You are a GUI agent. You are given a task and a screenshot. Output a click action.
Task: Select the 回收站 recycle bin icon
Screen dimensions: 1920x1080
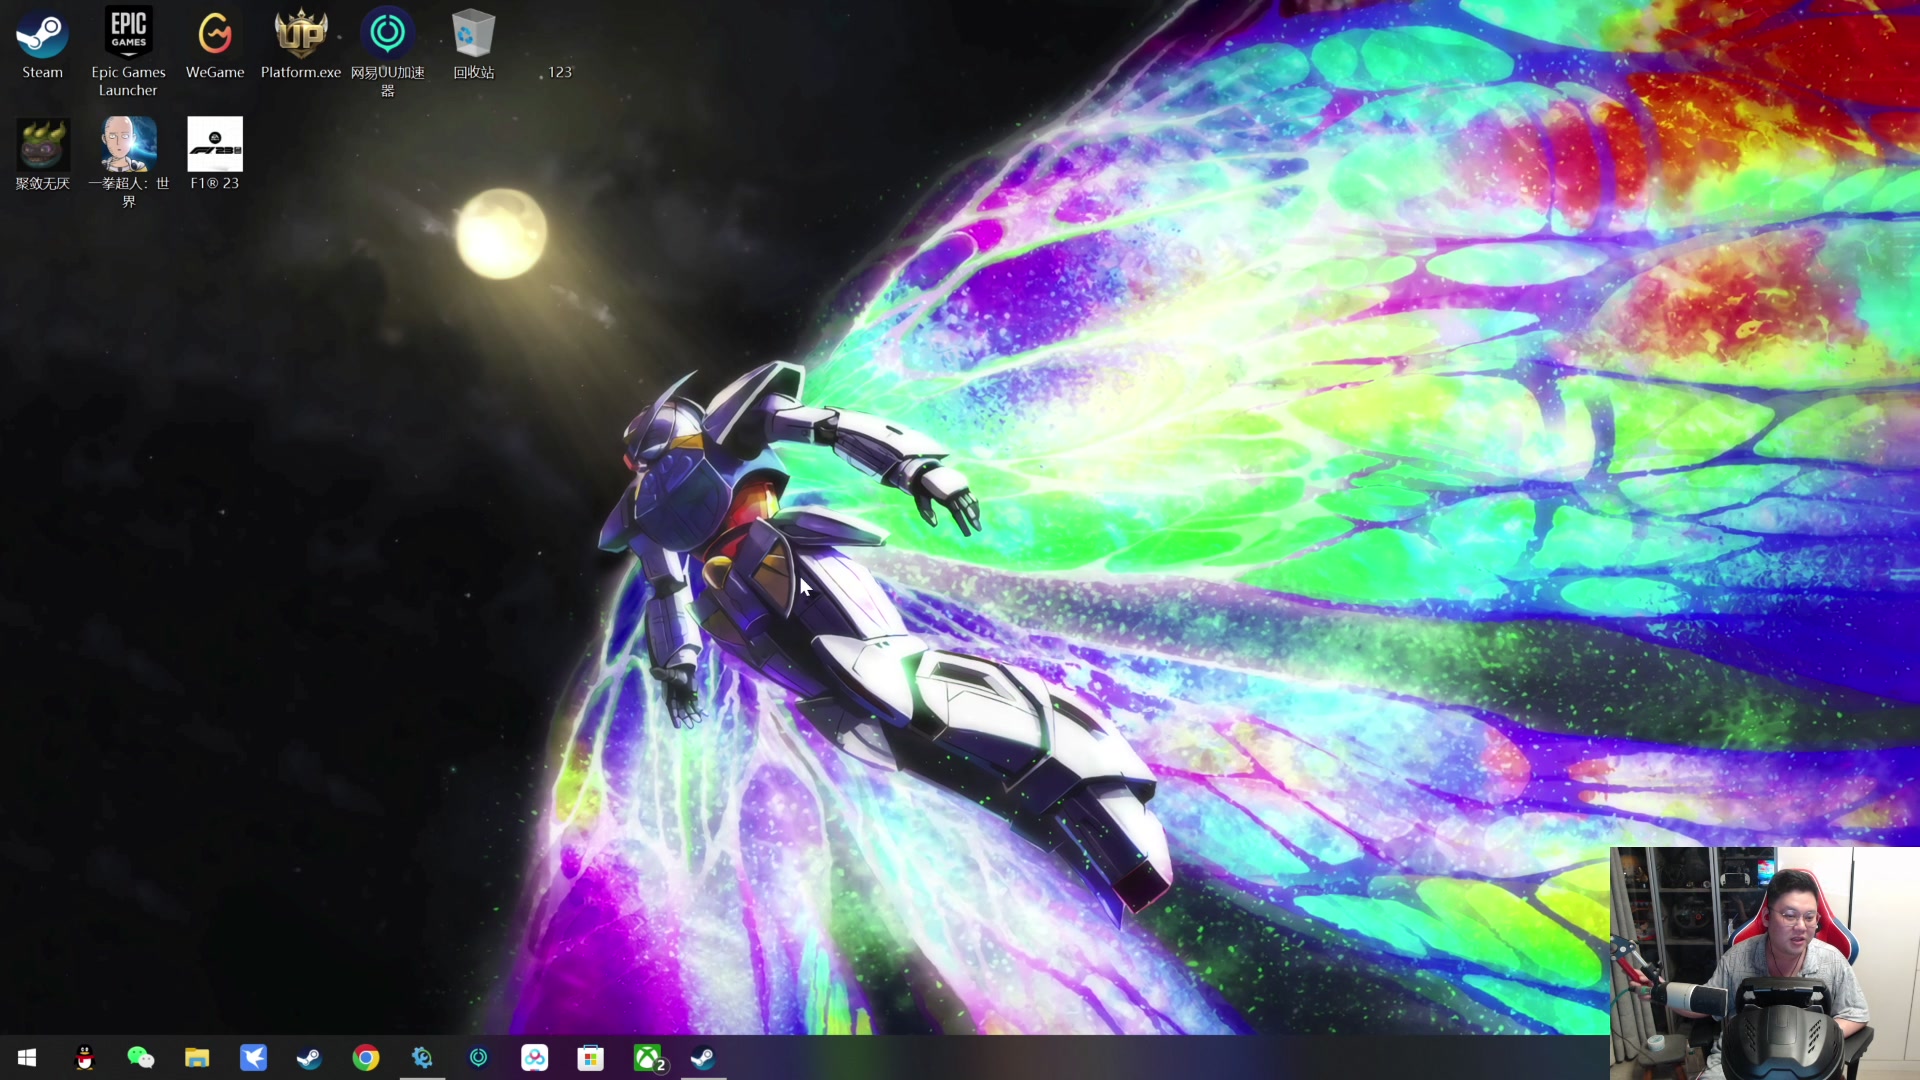coord(474,45)
